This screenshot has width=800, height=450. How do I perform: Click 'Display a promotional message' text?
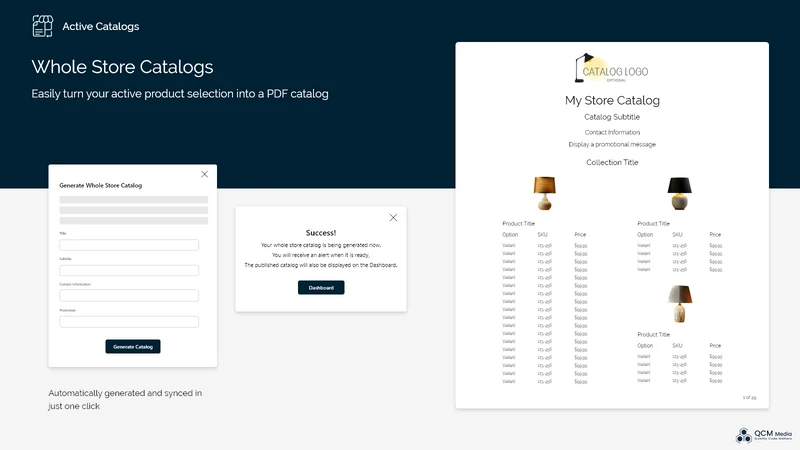coord(612,144)
